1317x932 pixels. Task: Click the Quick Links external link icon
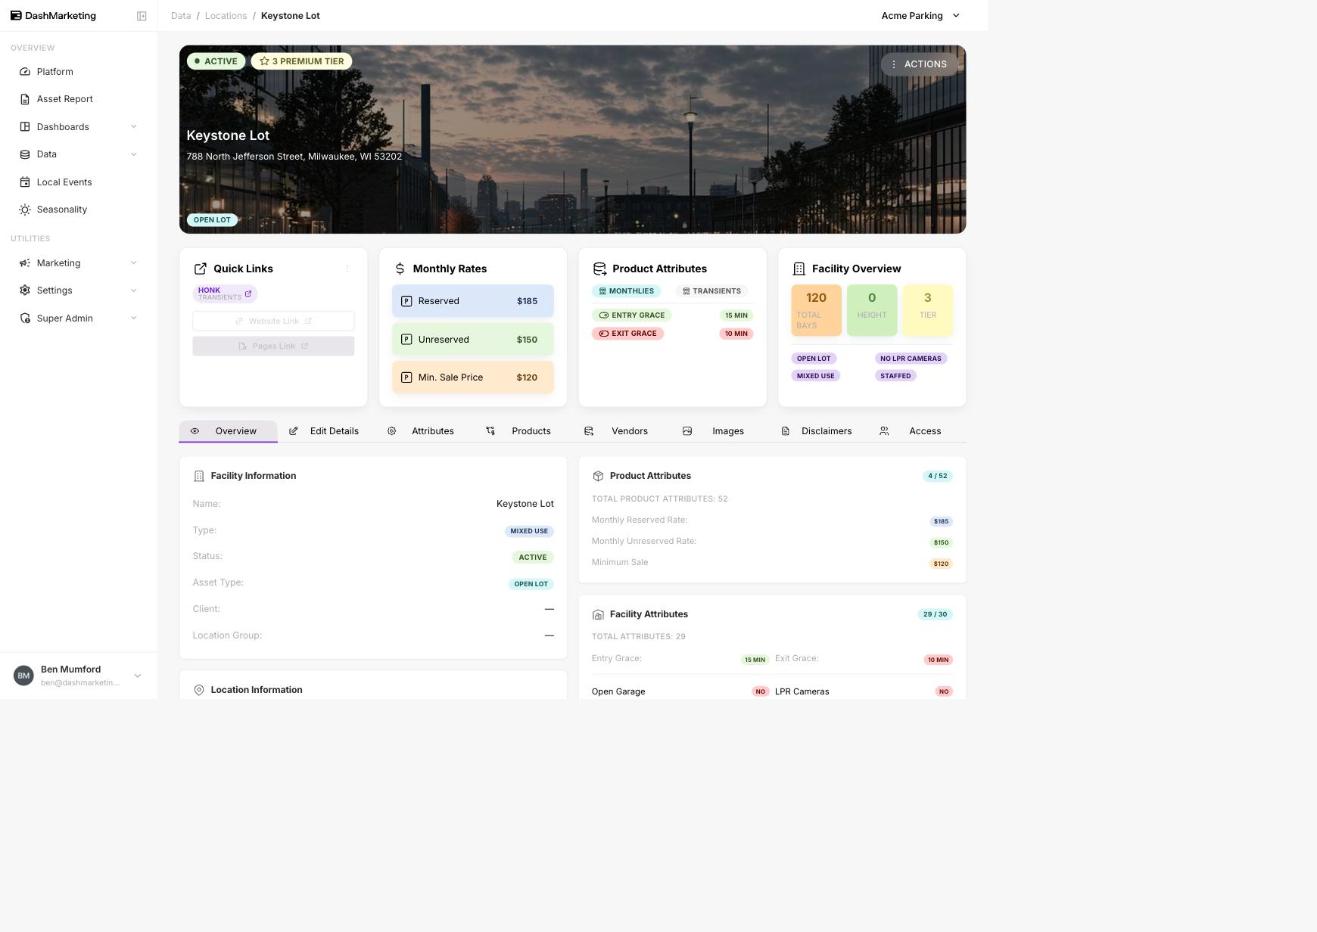point(200,269)
